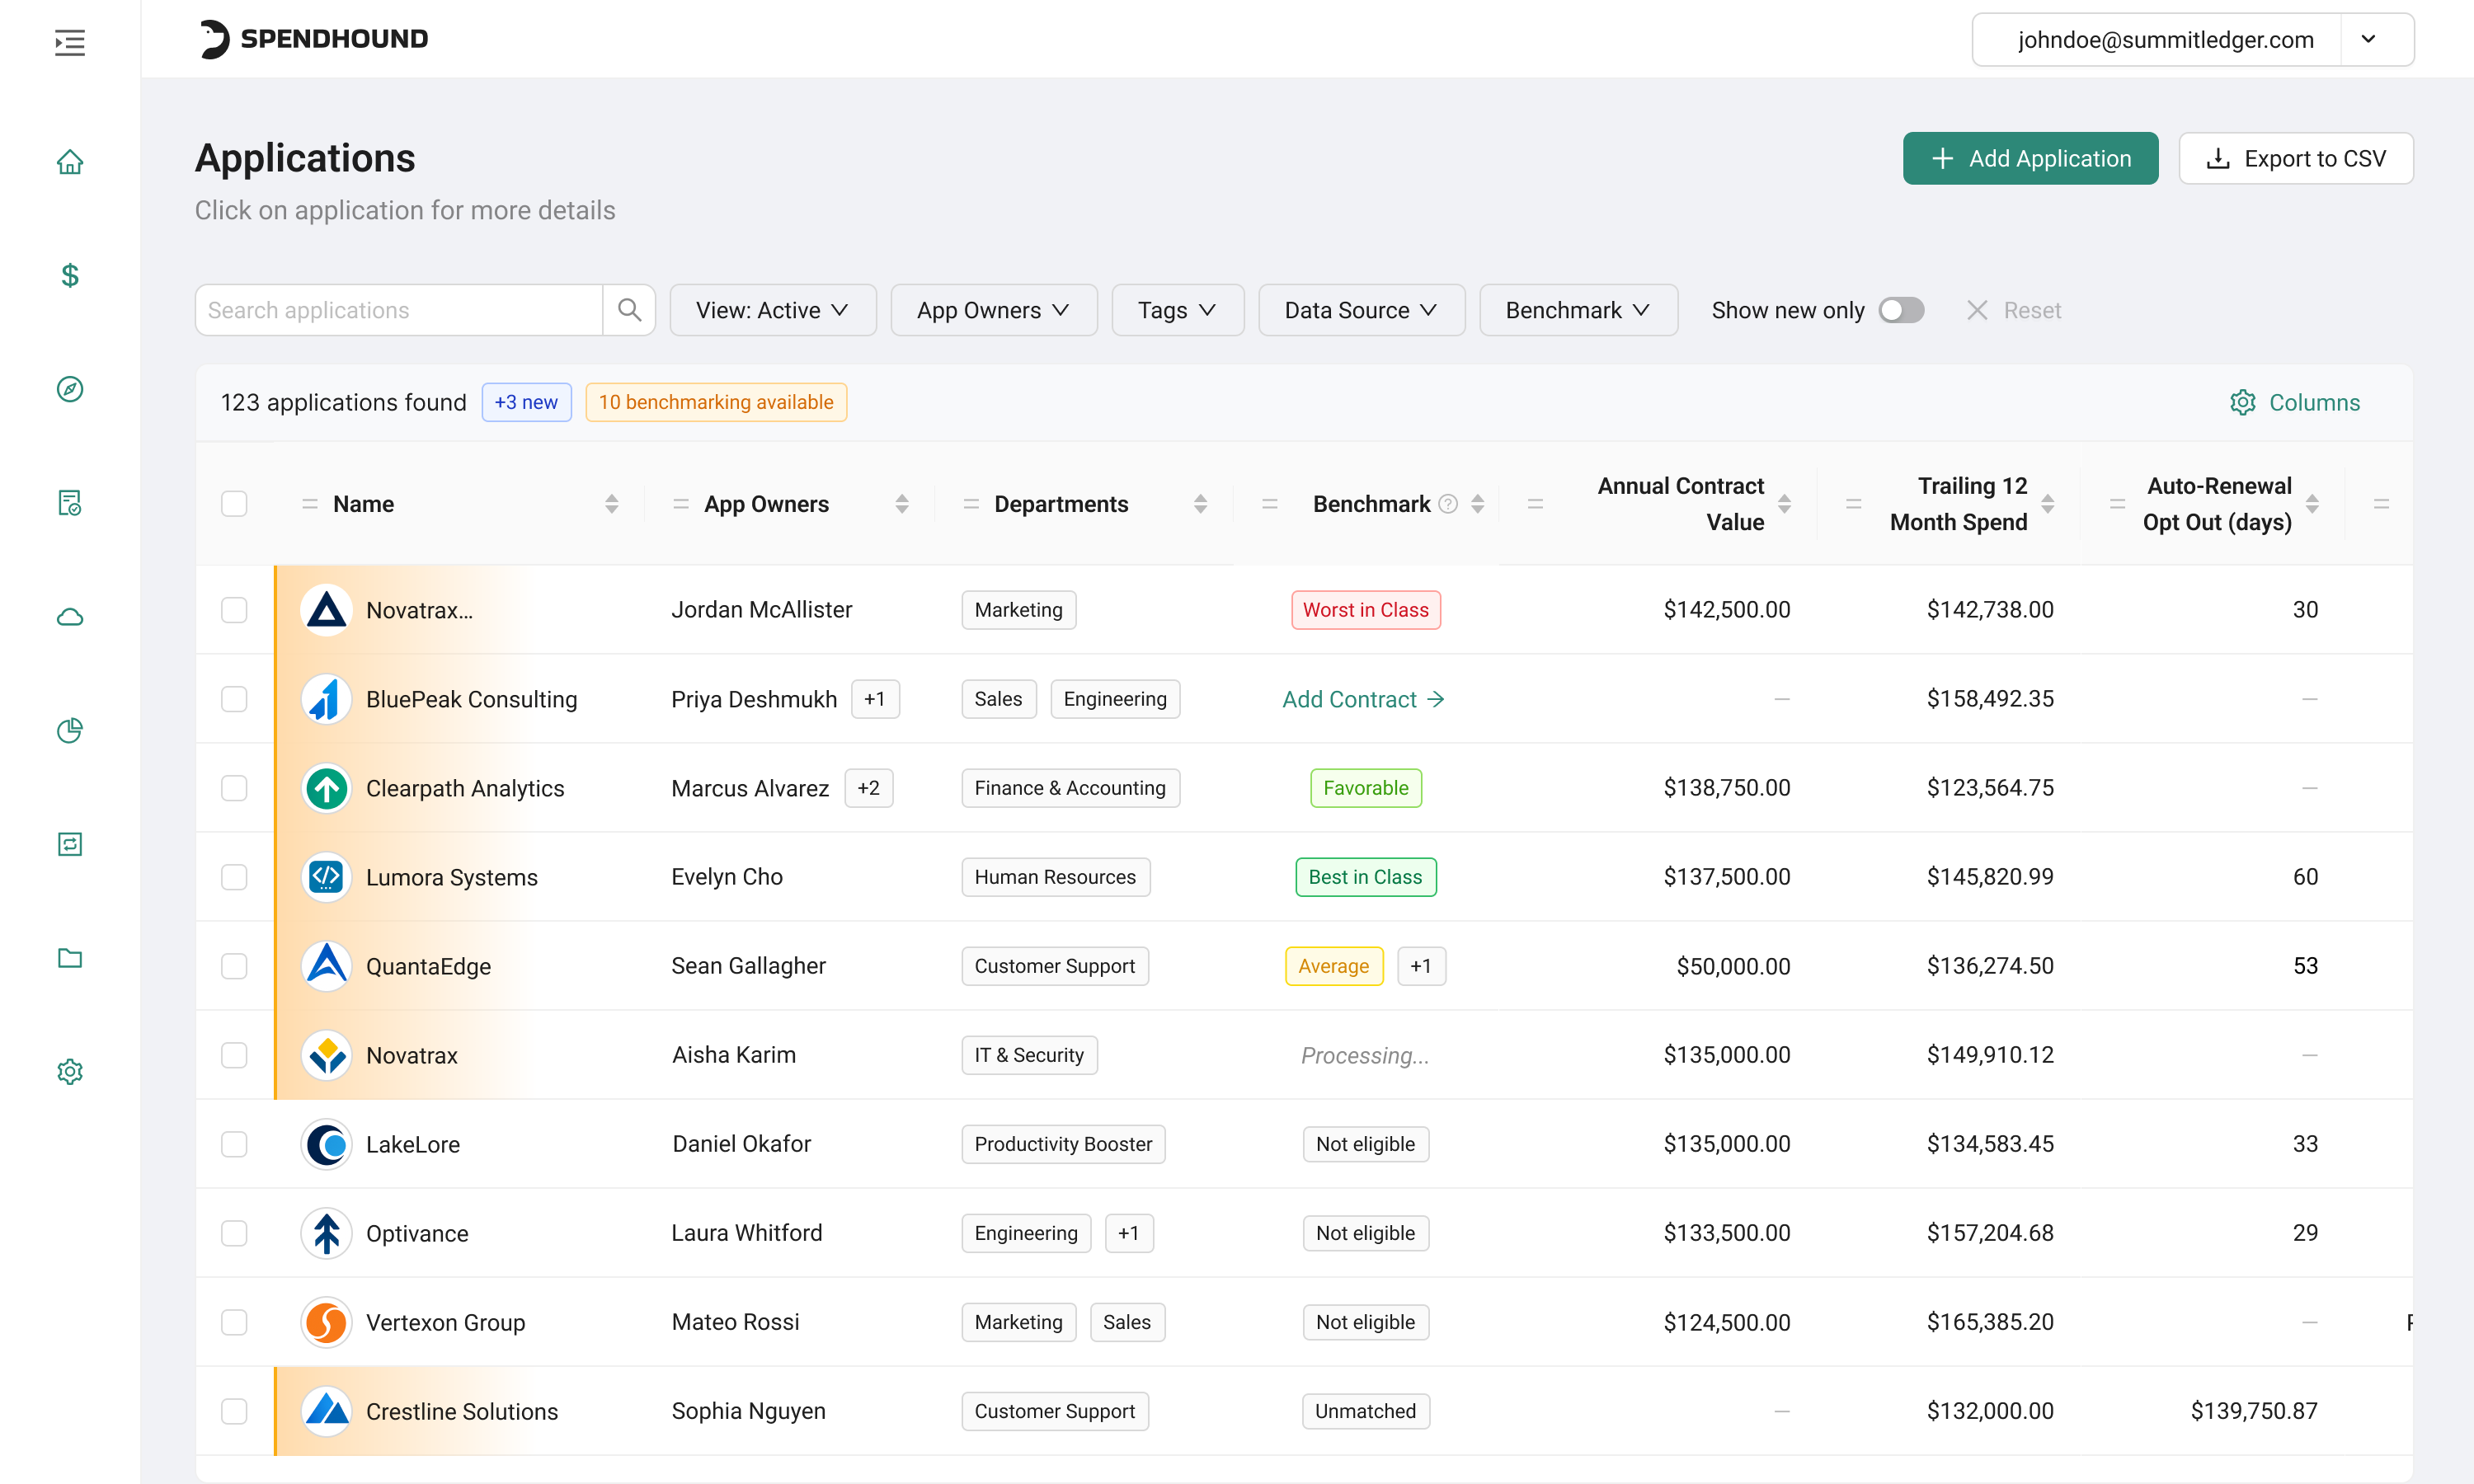Click the Best in Class benchmark tag
2474x1484 pixels.
[1366, 877]
